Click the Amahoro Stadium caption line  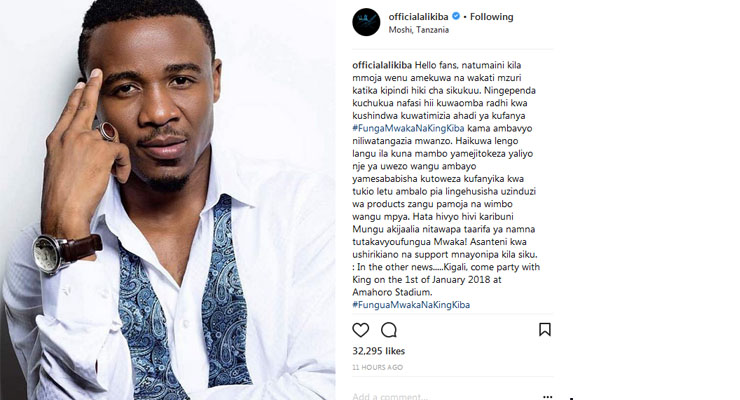coord(392,292)
